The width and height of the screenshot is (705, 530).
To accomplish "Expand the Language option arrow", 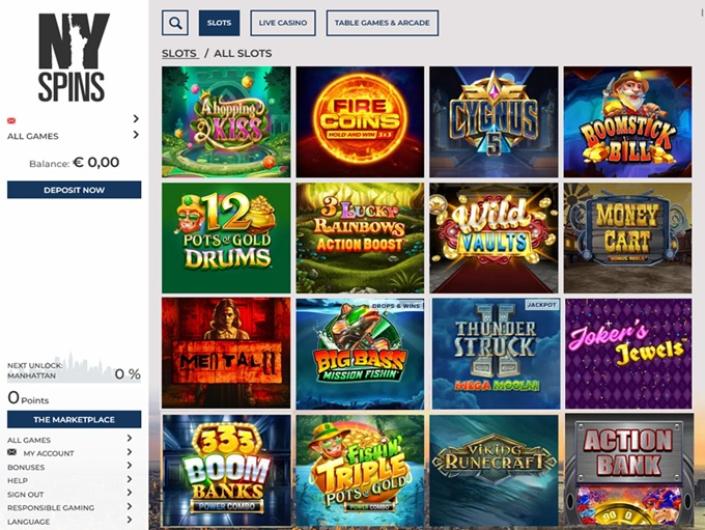I will coord(129,520).
